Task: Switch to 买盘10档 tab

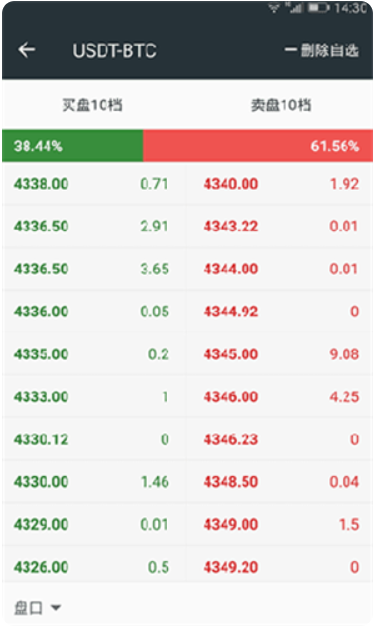Action: click(x=92, y=105)
